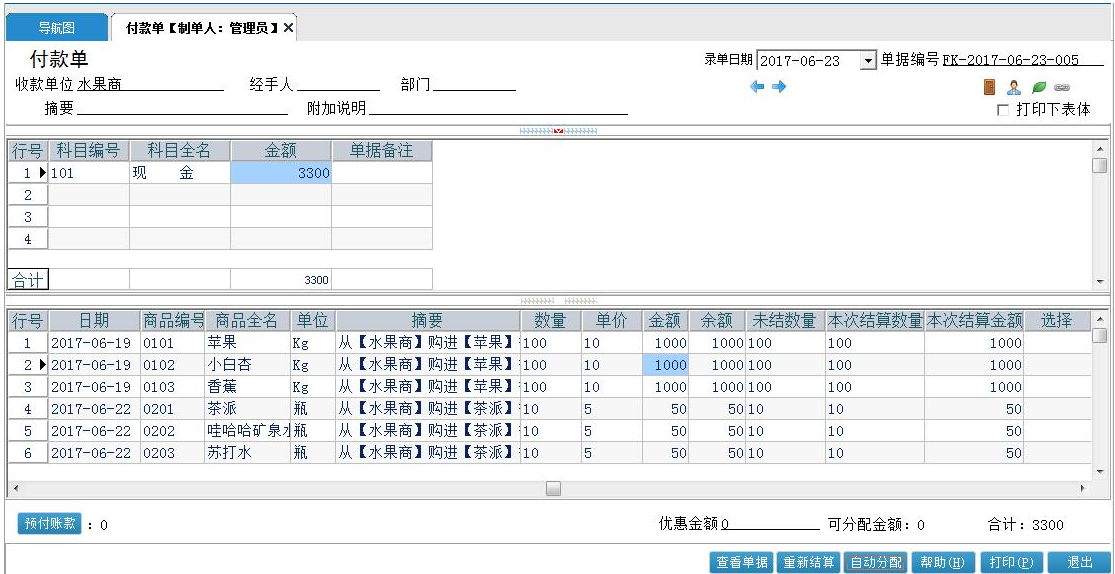The width and height of the screenshot is (1115, 574).
Task: Click the blue right arrow for next document
Action: pos(779,87)
